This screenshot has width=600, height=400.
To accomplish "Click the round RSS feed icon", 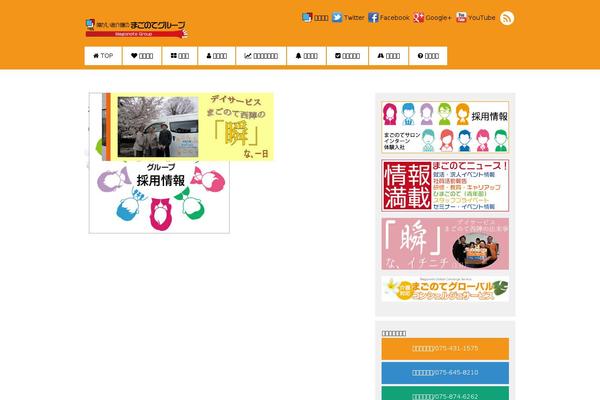I will [x=507, y=18].
